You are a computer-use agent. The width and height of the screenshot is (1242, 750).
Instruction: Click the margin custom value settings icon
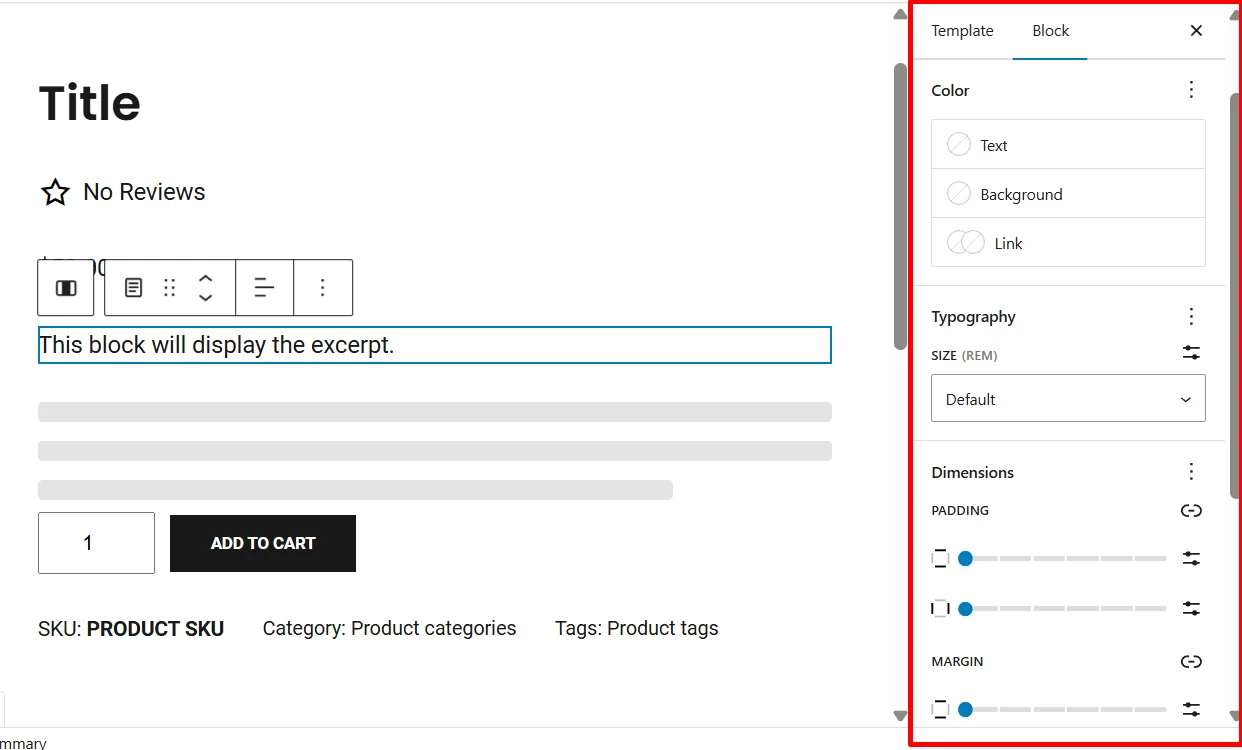tap(1191, 709)
